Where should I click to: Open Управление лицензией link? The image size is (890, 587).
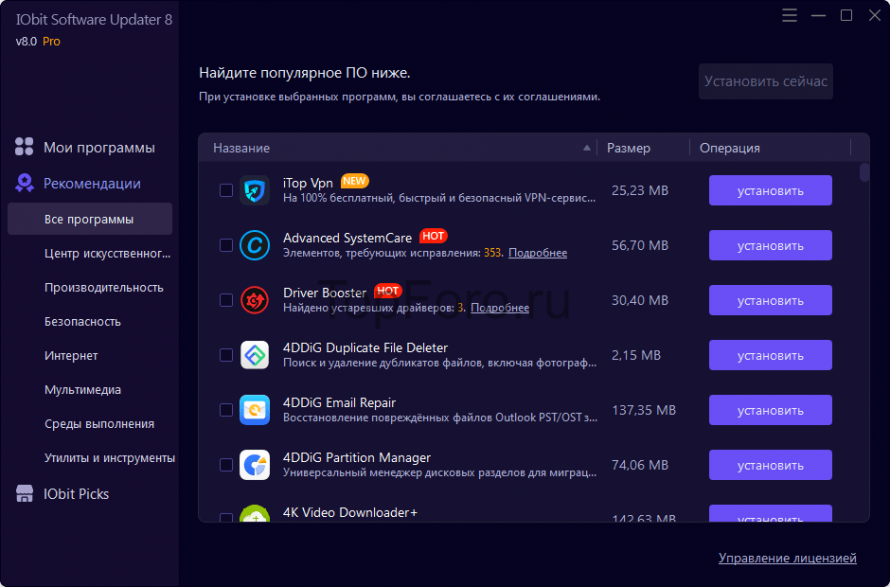point(787,558)
